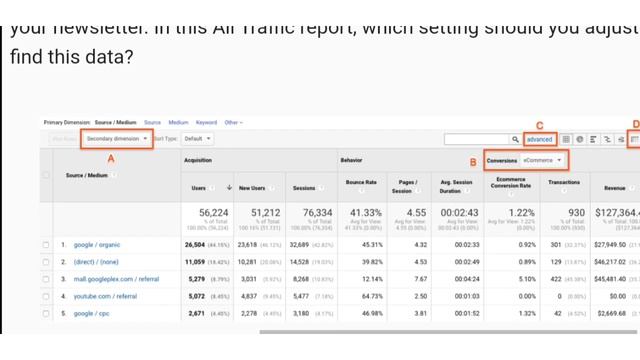The image size is (640, 360).
Task: Sort by Sessions column header
Action: pyautogui.click(x=304, y=188)
